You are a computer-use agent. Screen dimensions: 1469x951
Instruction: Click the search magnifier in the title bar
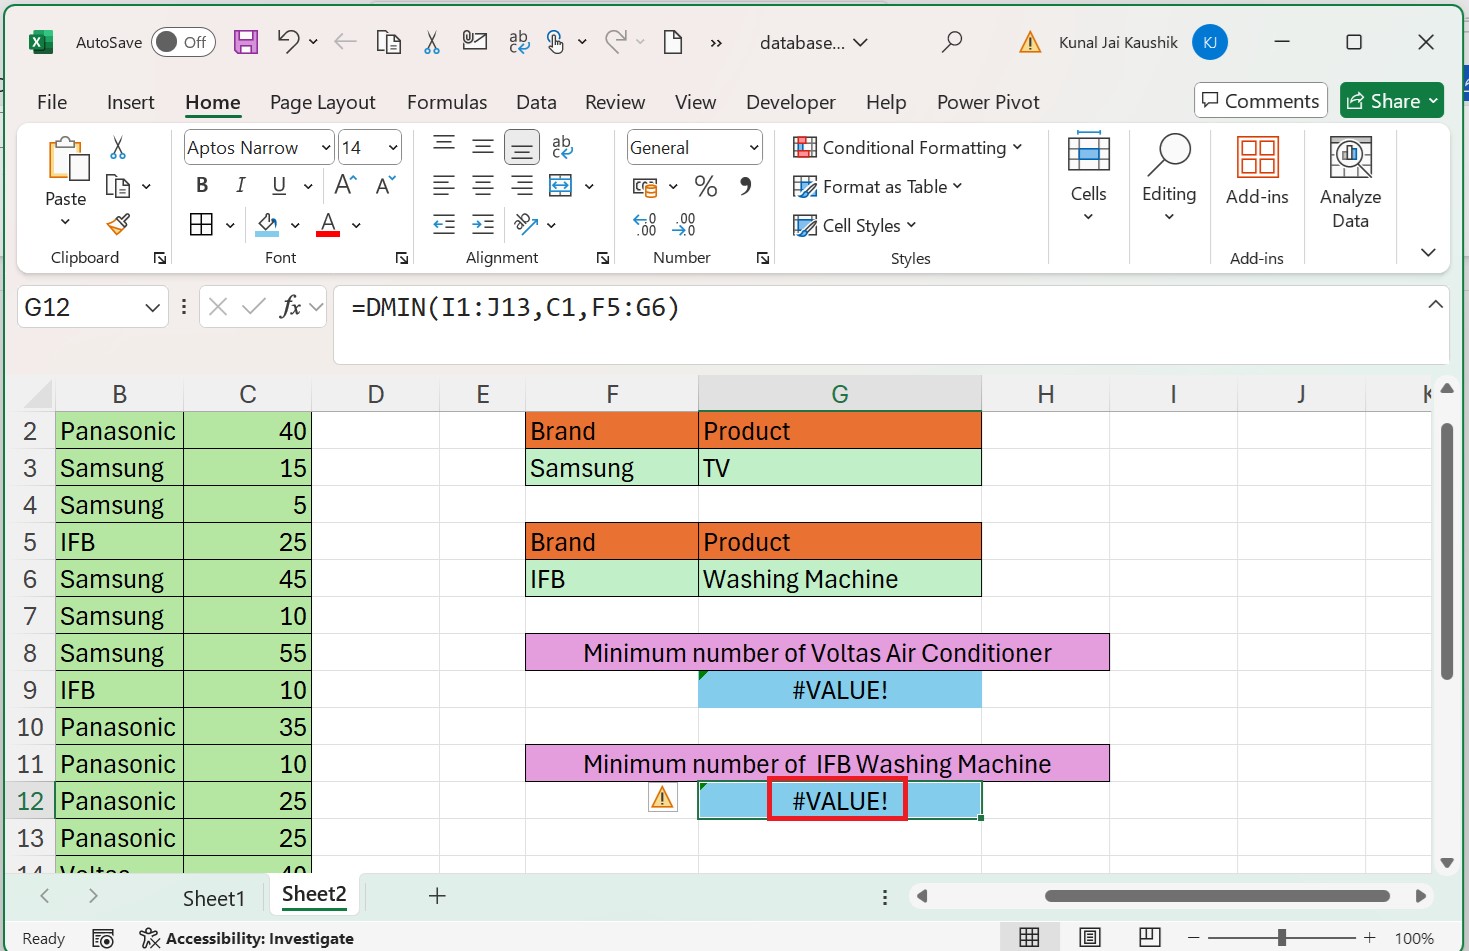tap(952, 42)
